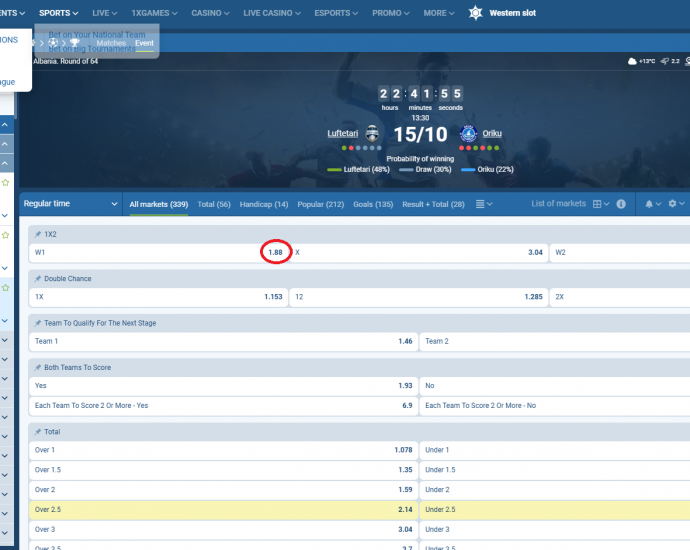Click the Oriku team crest

coord(468,133)
